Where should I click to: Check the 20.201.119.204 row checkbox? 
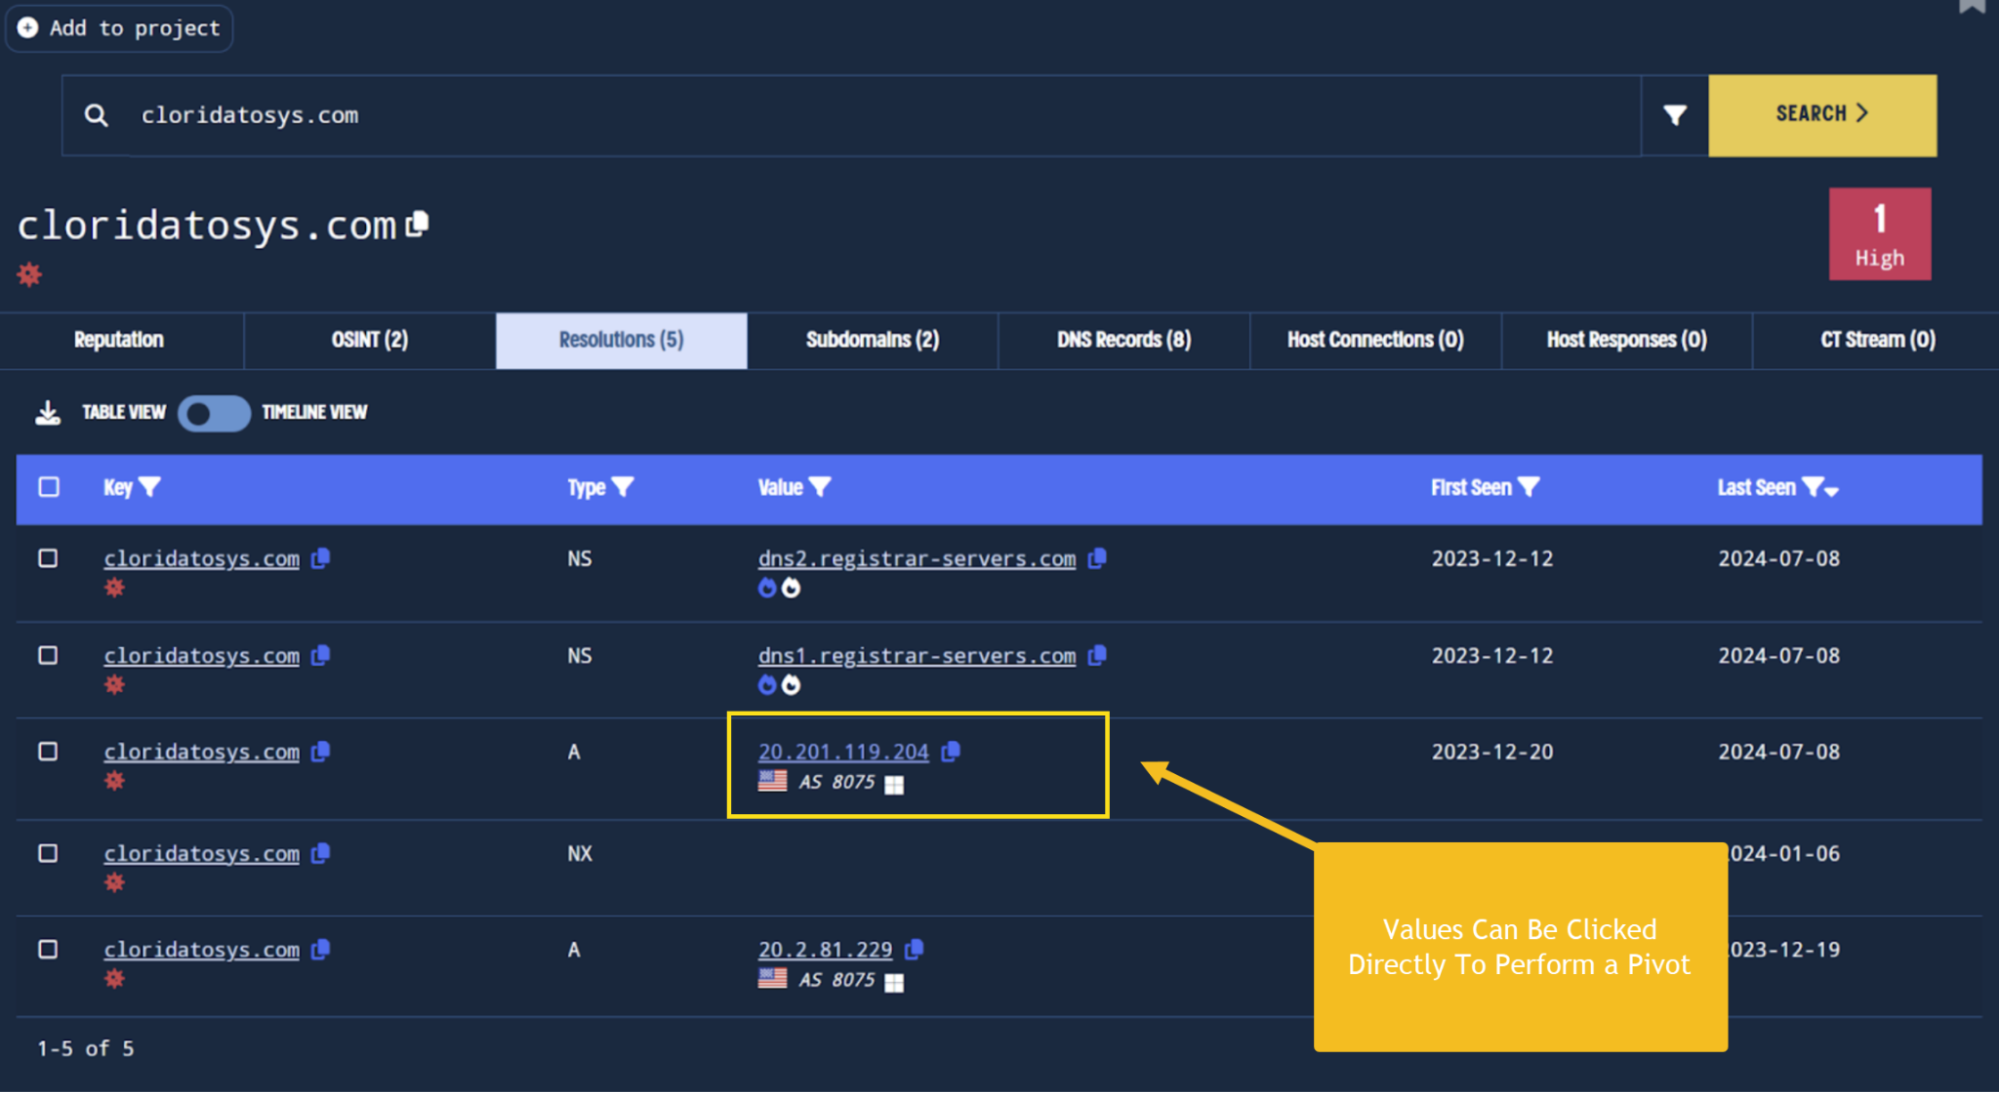(x=48, y=751)
